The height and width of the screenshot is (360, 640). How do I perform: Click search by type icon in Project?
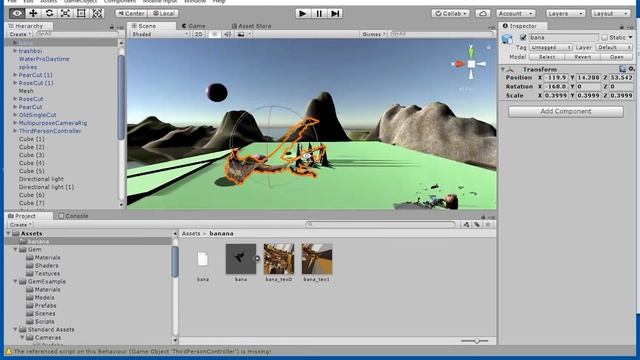(x=466, y=224)
